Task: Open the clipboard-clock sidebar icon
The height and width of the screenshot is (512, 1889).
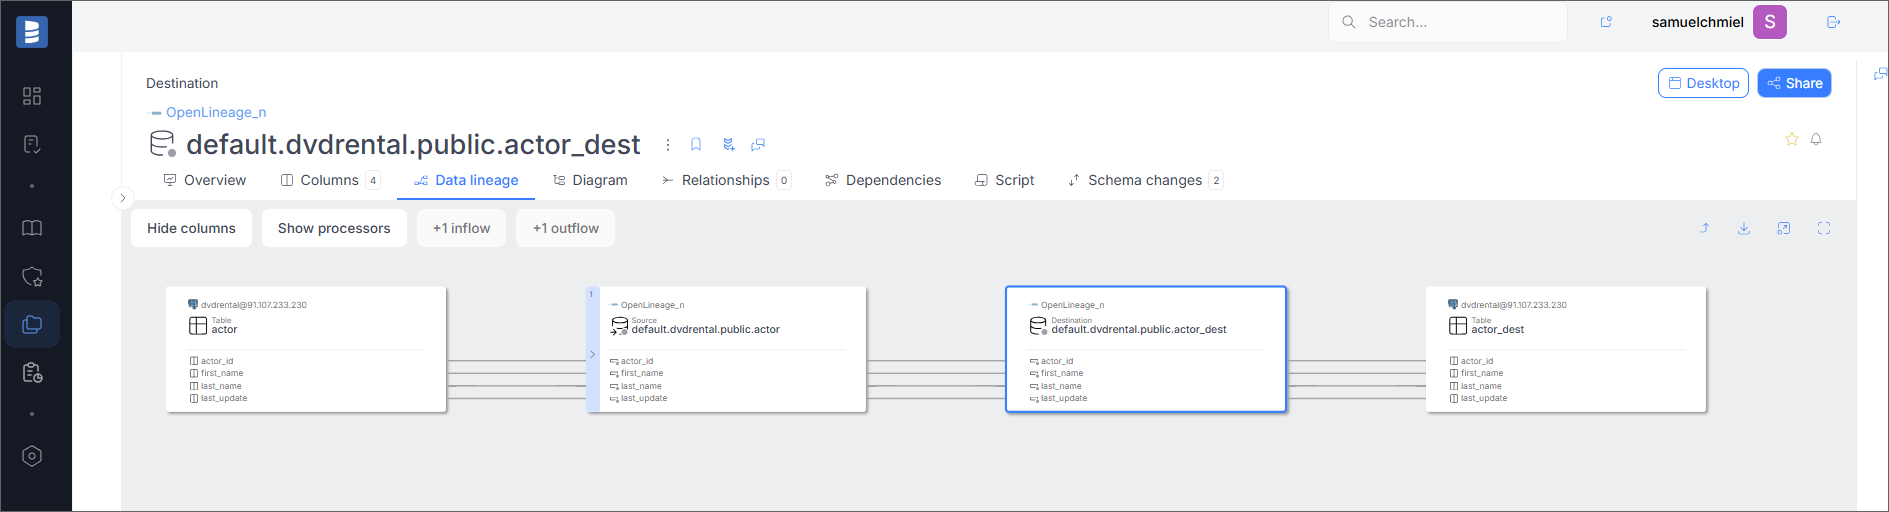Action: pos(32,373)
